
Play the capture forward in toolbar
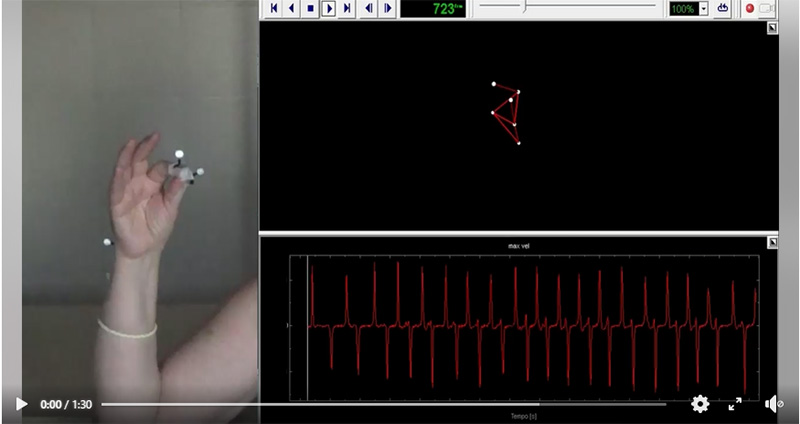(x=329, y=8)
